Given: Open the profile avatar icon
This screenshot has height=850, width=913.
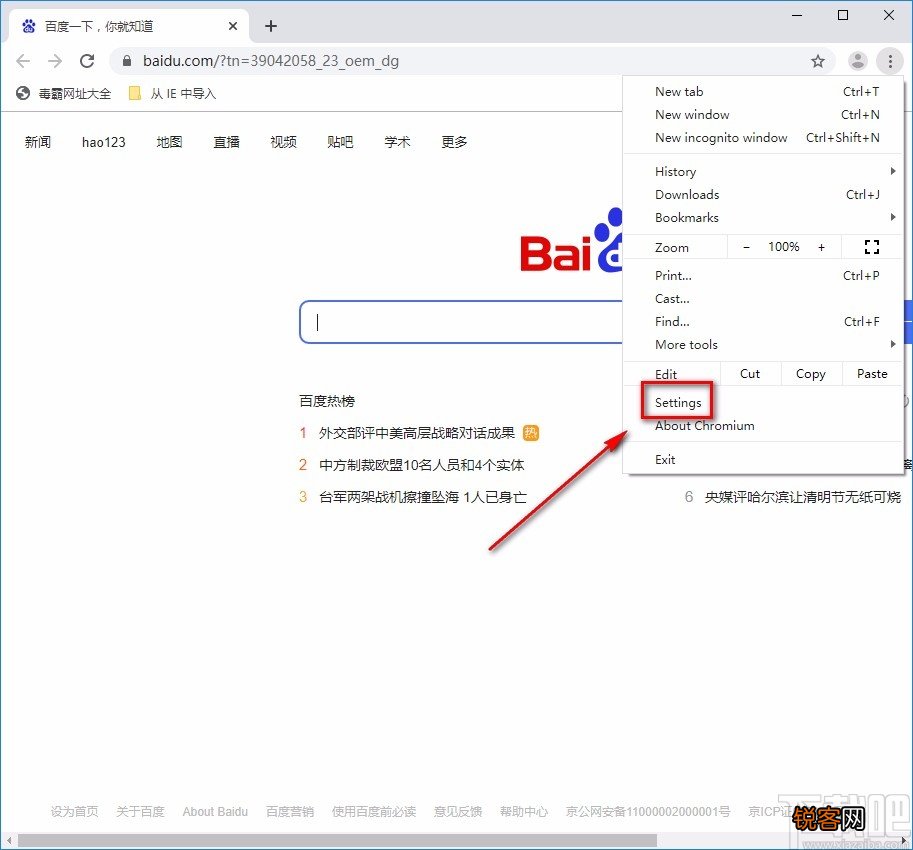Looking at the screenshot, I should click(x=858, y=61).
